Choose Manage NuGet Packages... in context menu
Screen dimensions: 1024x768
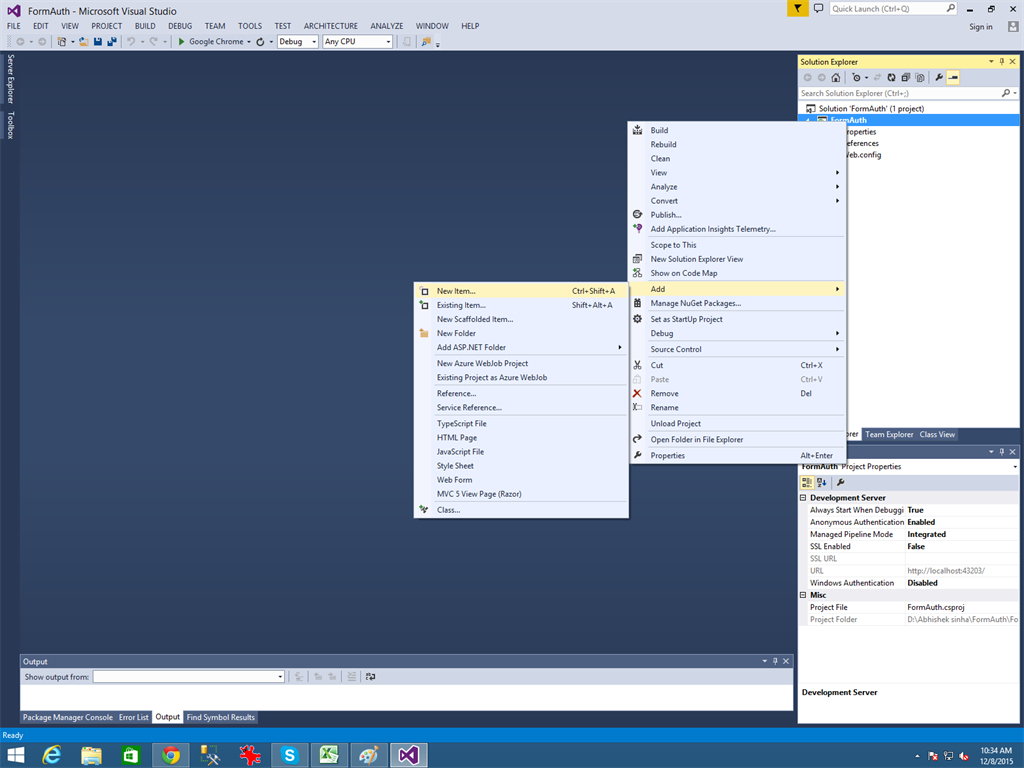[695, 303]
